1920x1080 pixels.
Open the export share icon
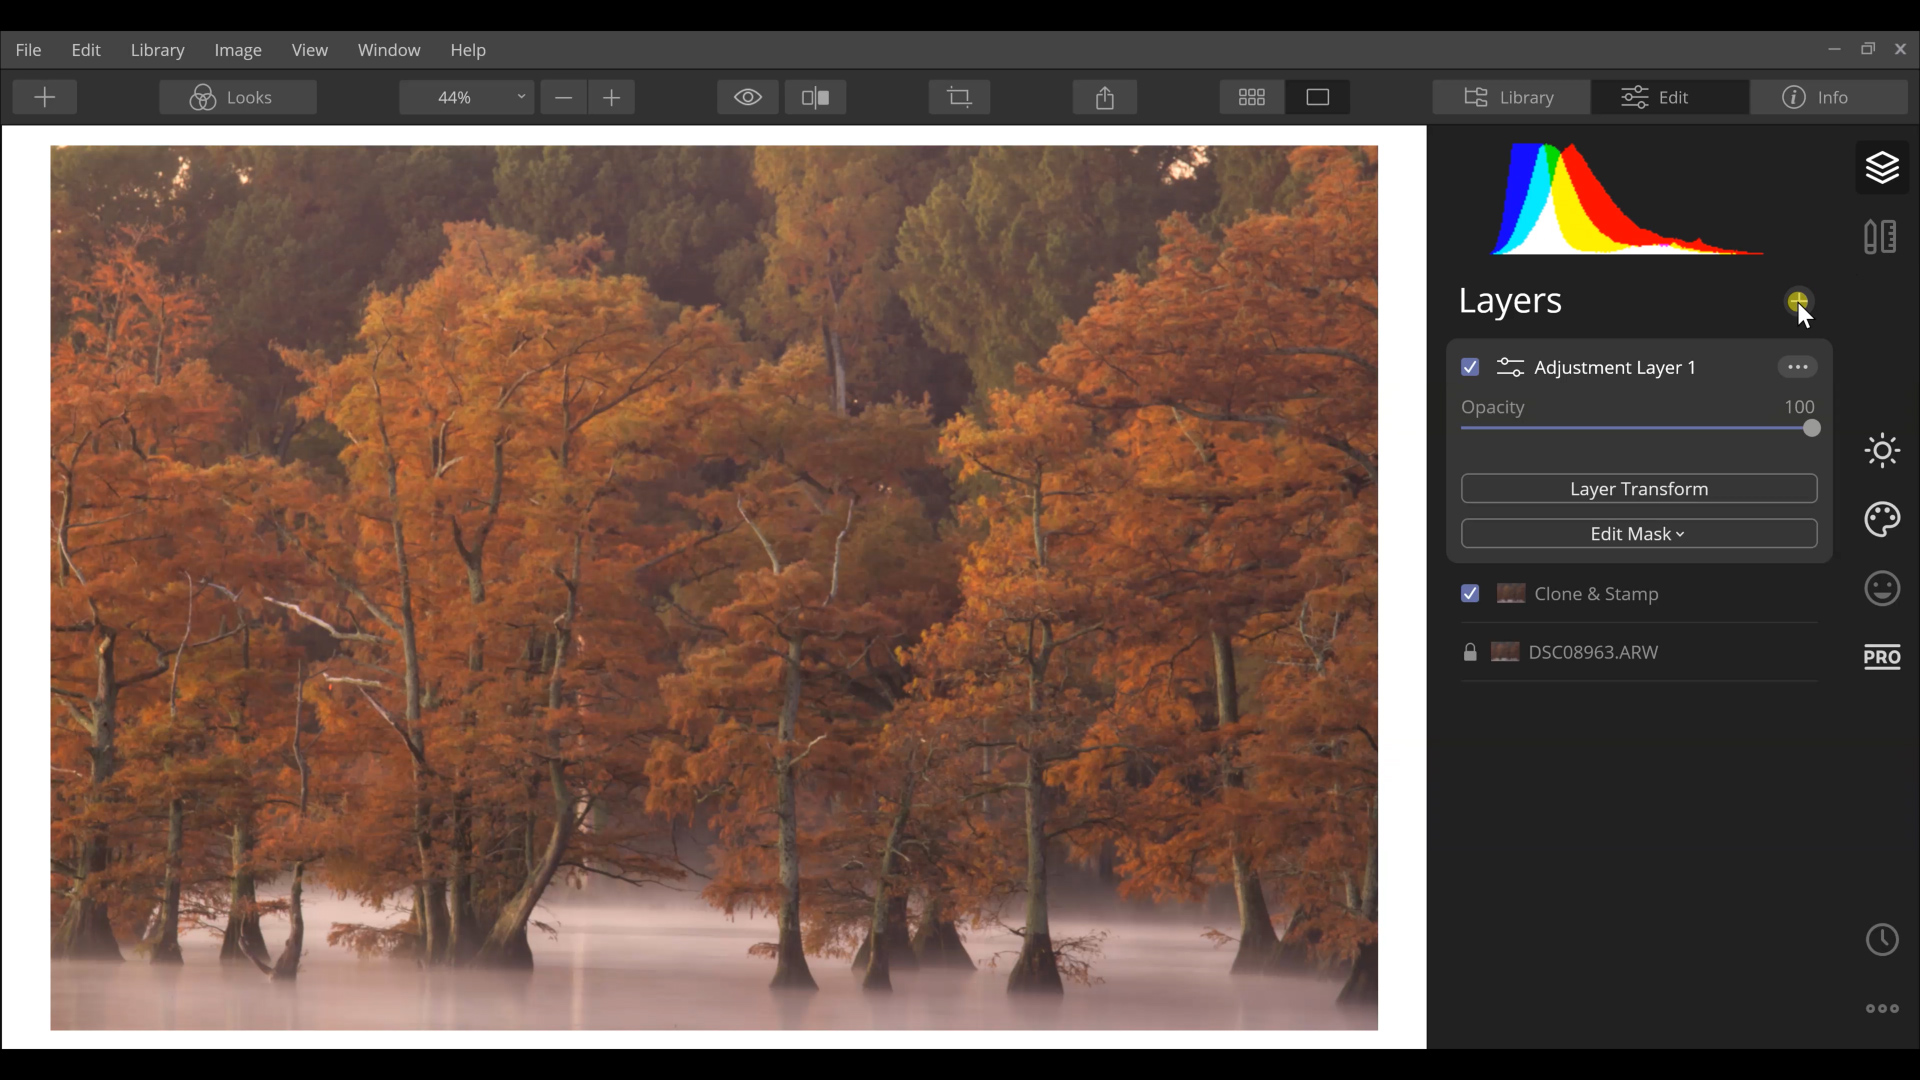tap(1105, 97)
